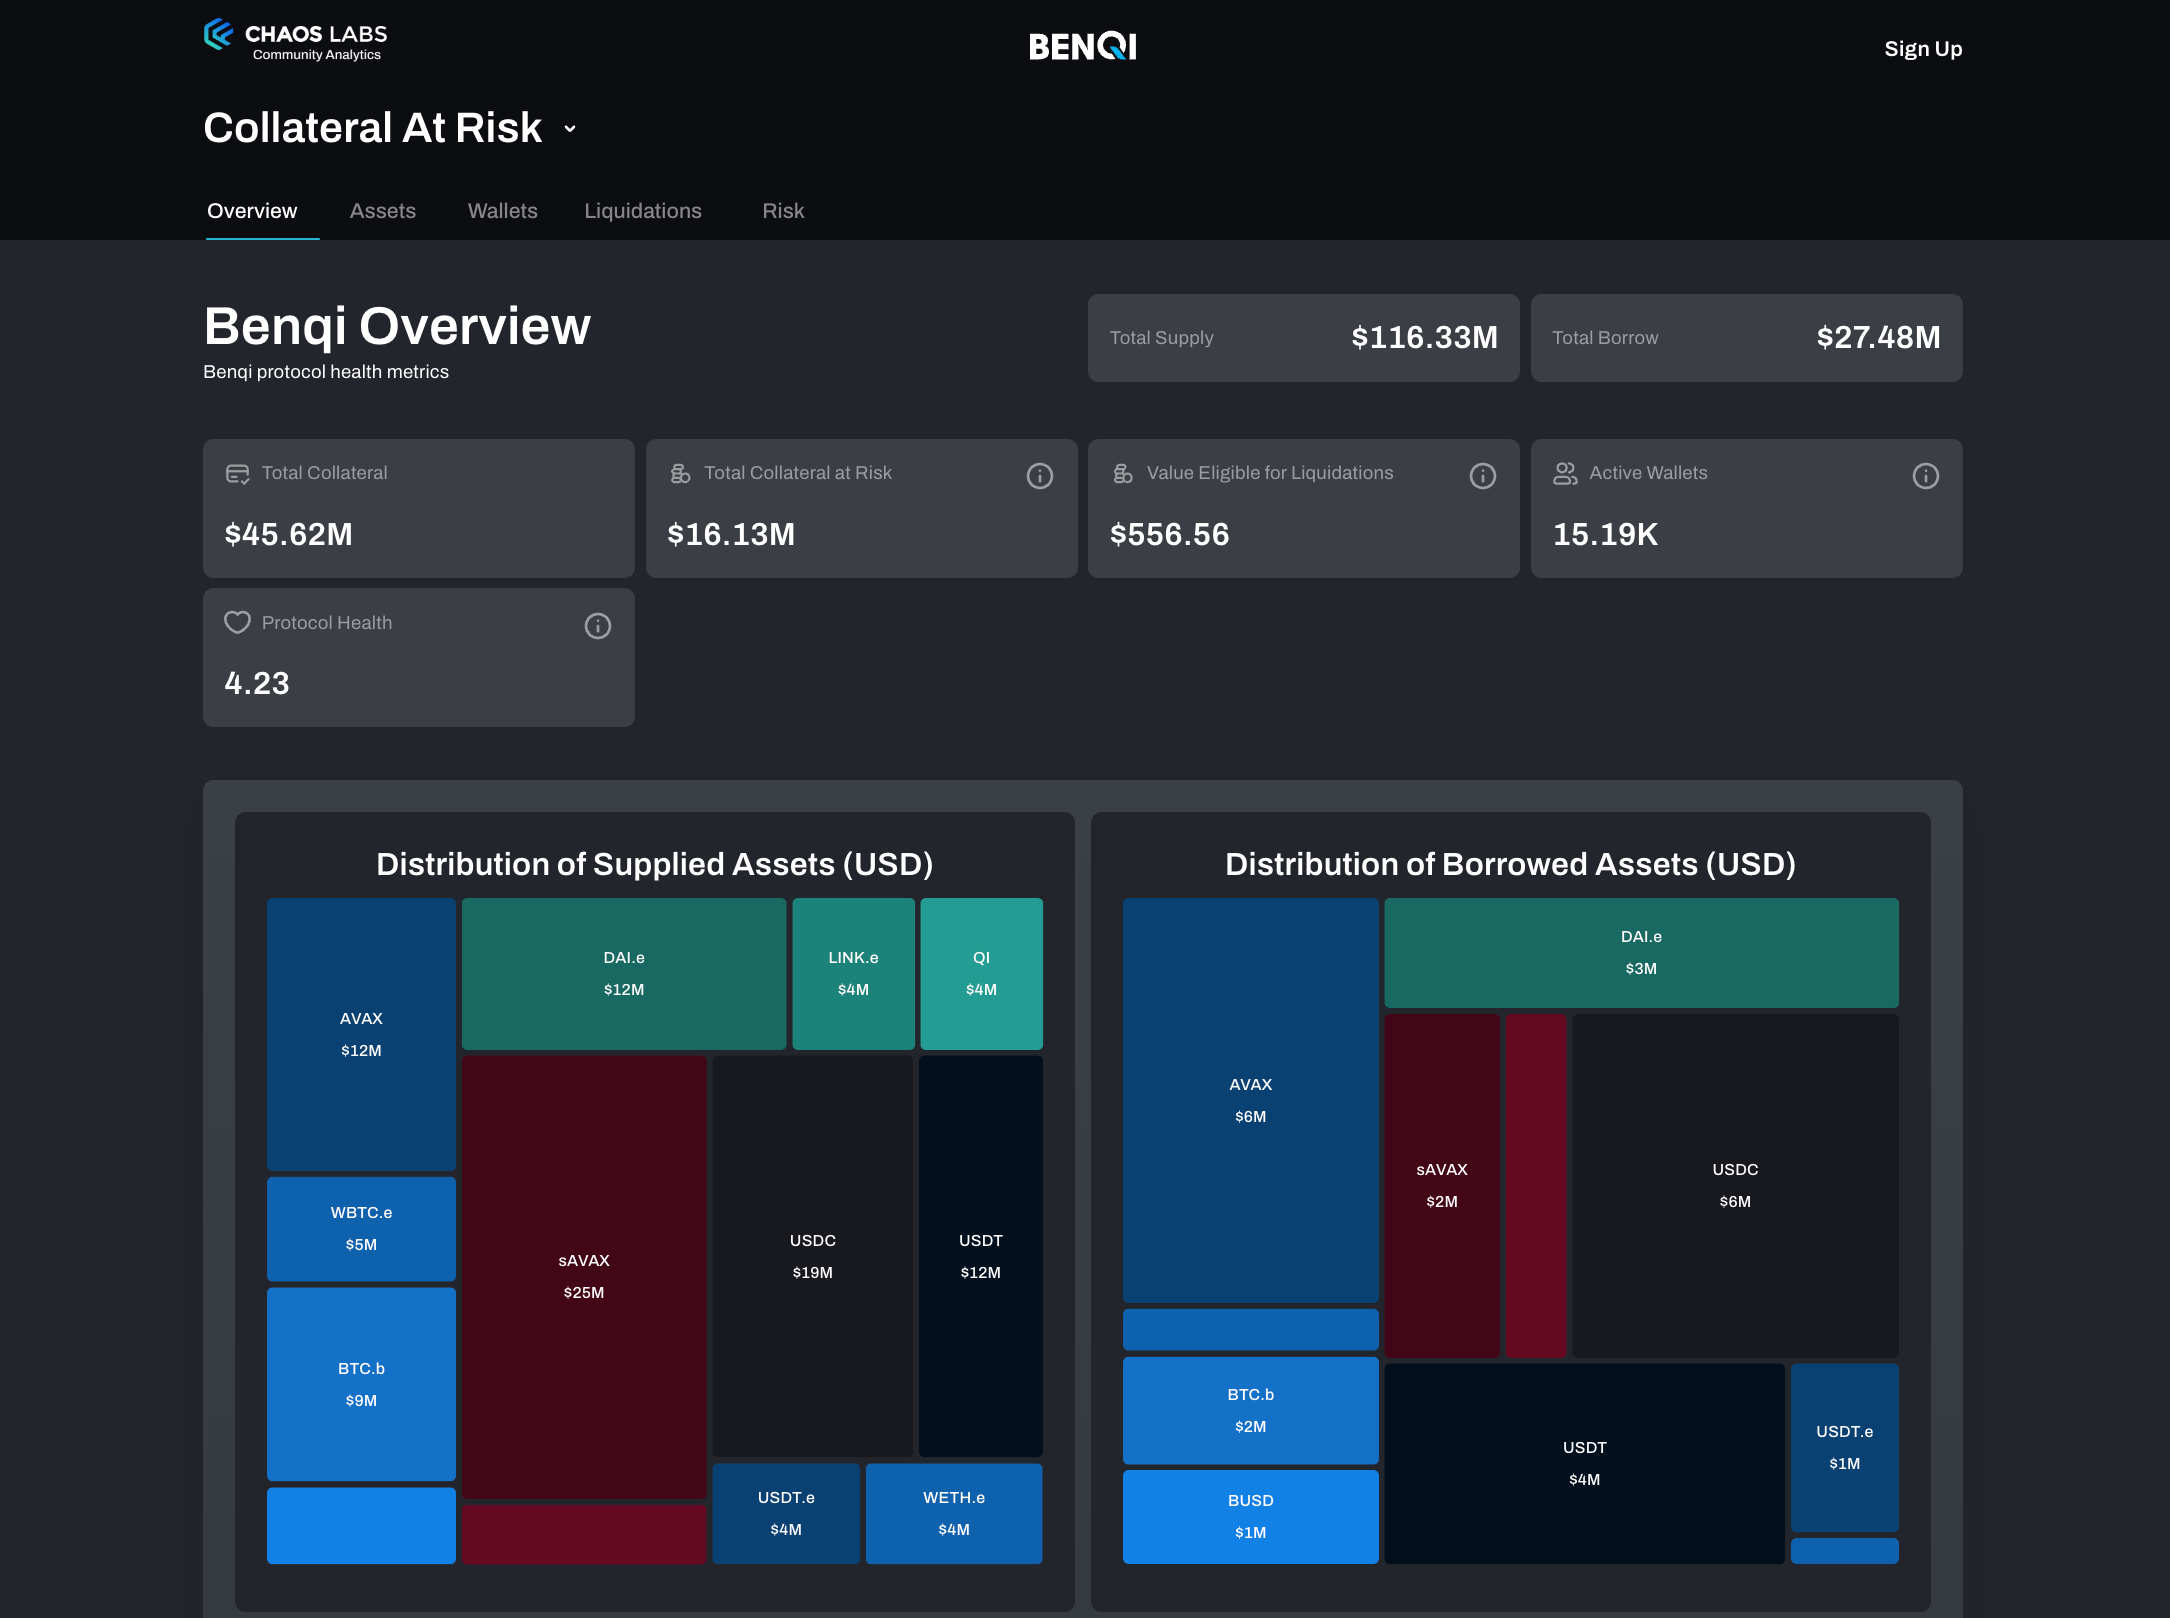Click the users icon beside Active Wallets

1565,473
